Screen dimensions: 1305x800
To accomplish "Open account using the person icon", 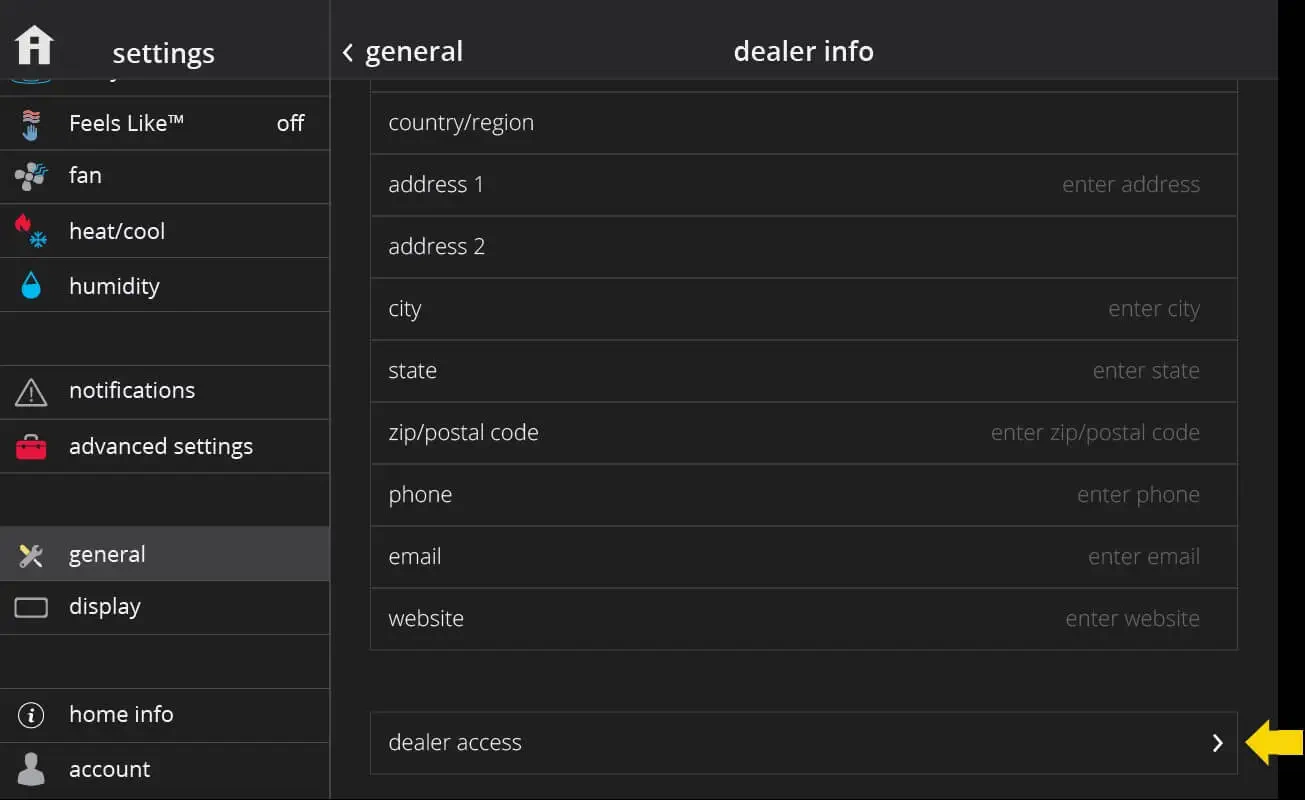I will [31, 769].
